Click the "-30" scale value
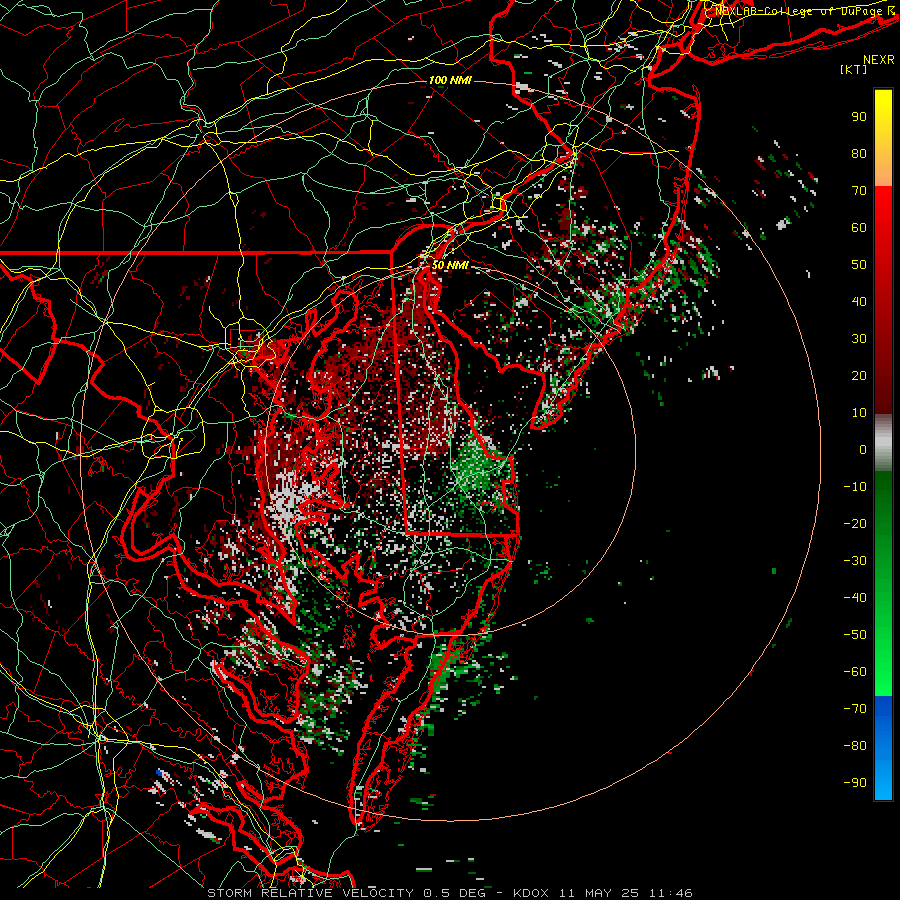900x900 pixels. [x=855, y=561]
